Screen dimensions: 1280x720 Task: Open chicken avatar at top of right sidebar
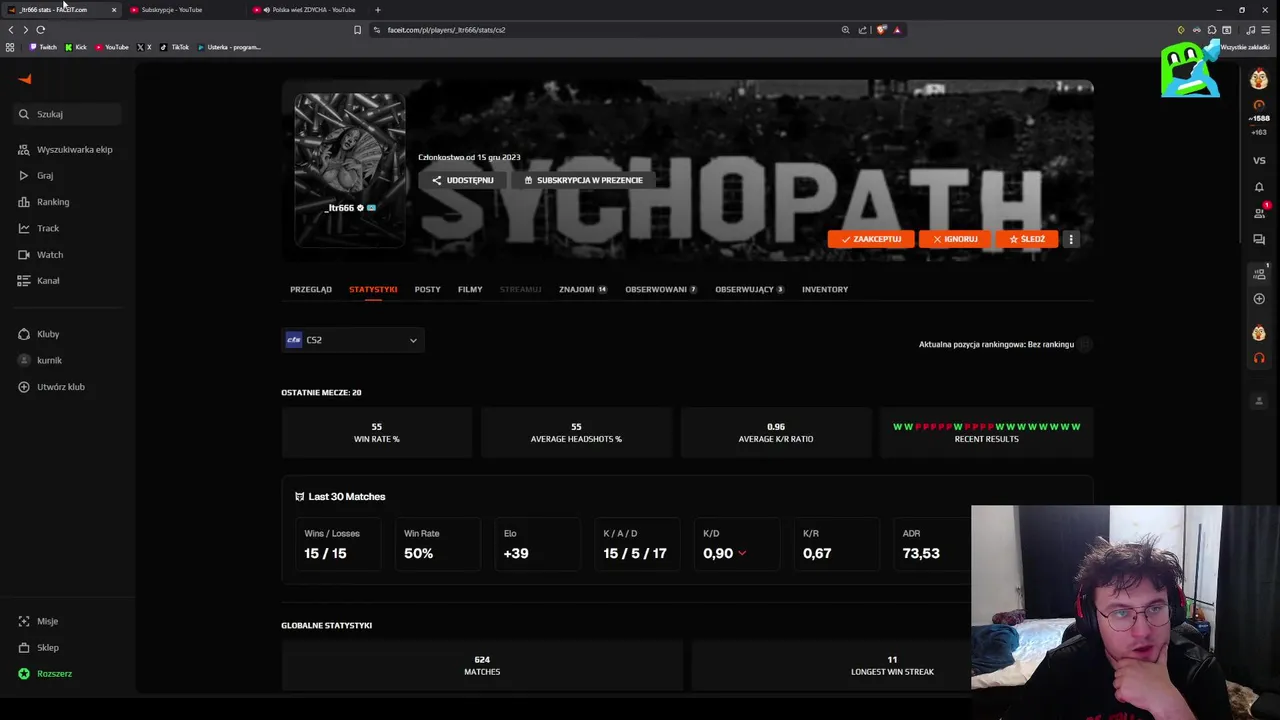(x=1259, y=80)
